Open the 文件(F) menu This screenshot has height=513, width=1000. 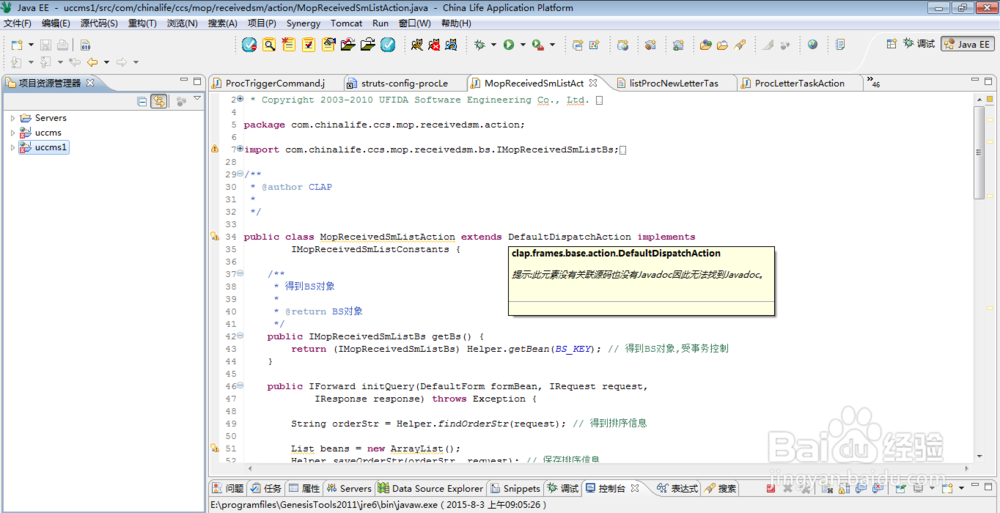17,23
